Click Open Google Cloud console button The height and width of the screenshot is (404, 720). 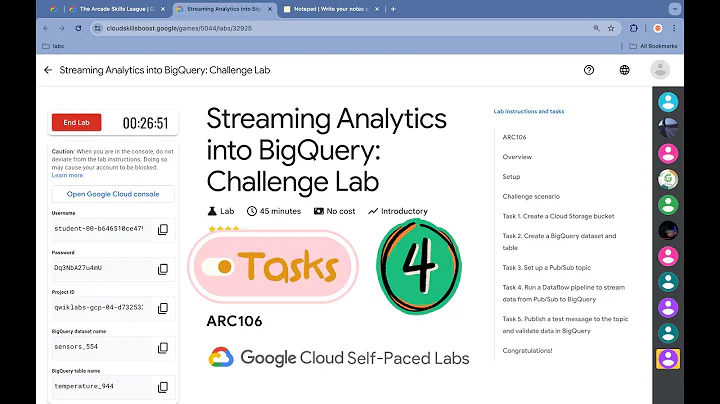(113, 194)
